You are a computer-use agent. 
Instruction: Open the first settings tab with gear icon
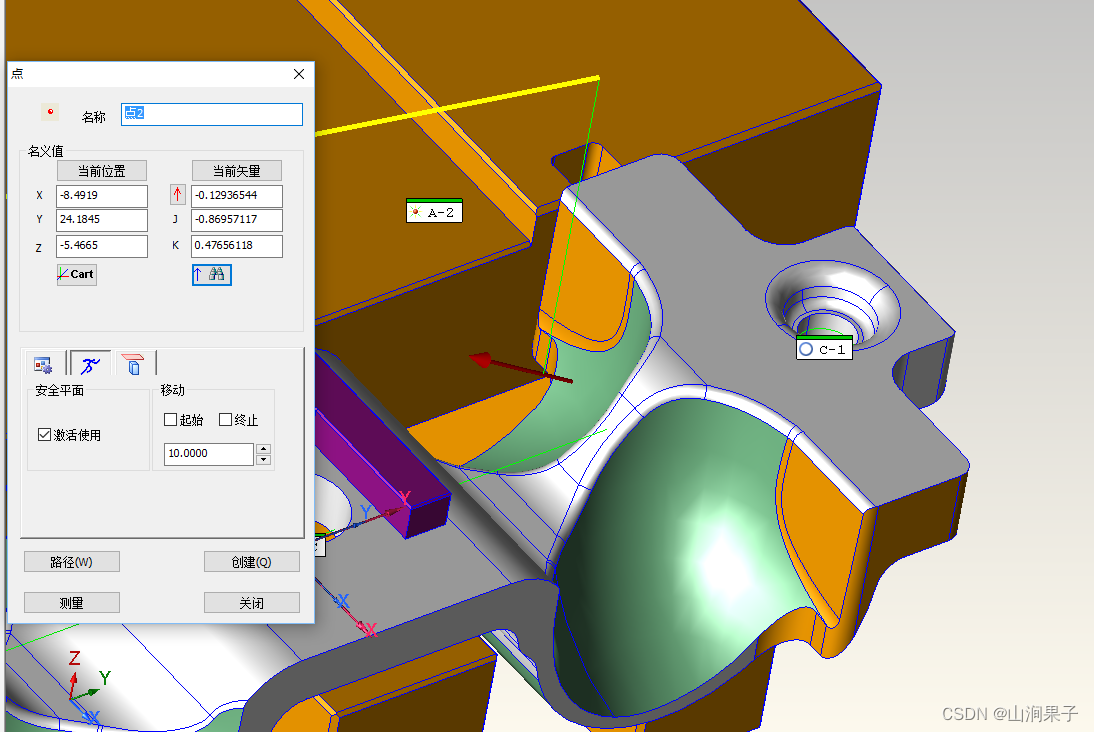43,364
